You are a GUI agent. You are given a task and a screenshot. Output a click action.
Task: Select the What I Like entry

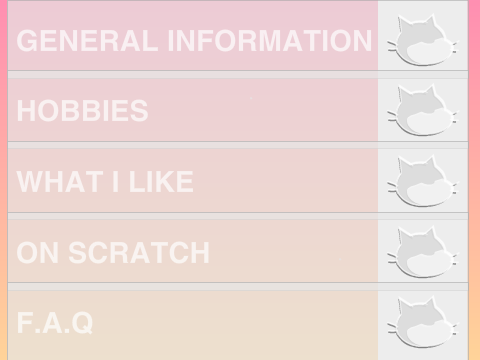point(238,181)
